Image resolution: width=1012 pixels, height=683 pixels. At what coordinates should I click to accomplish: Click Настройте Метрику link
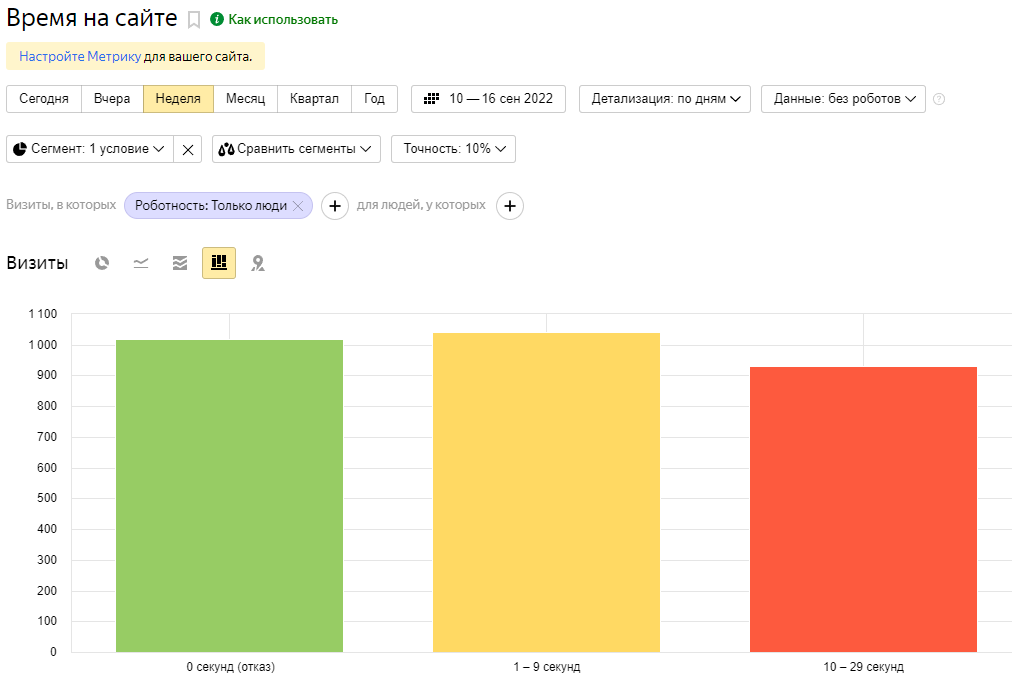point(80,56)
